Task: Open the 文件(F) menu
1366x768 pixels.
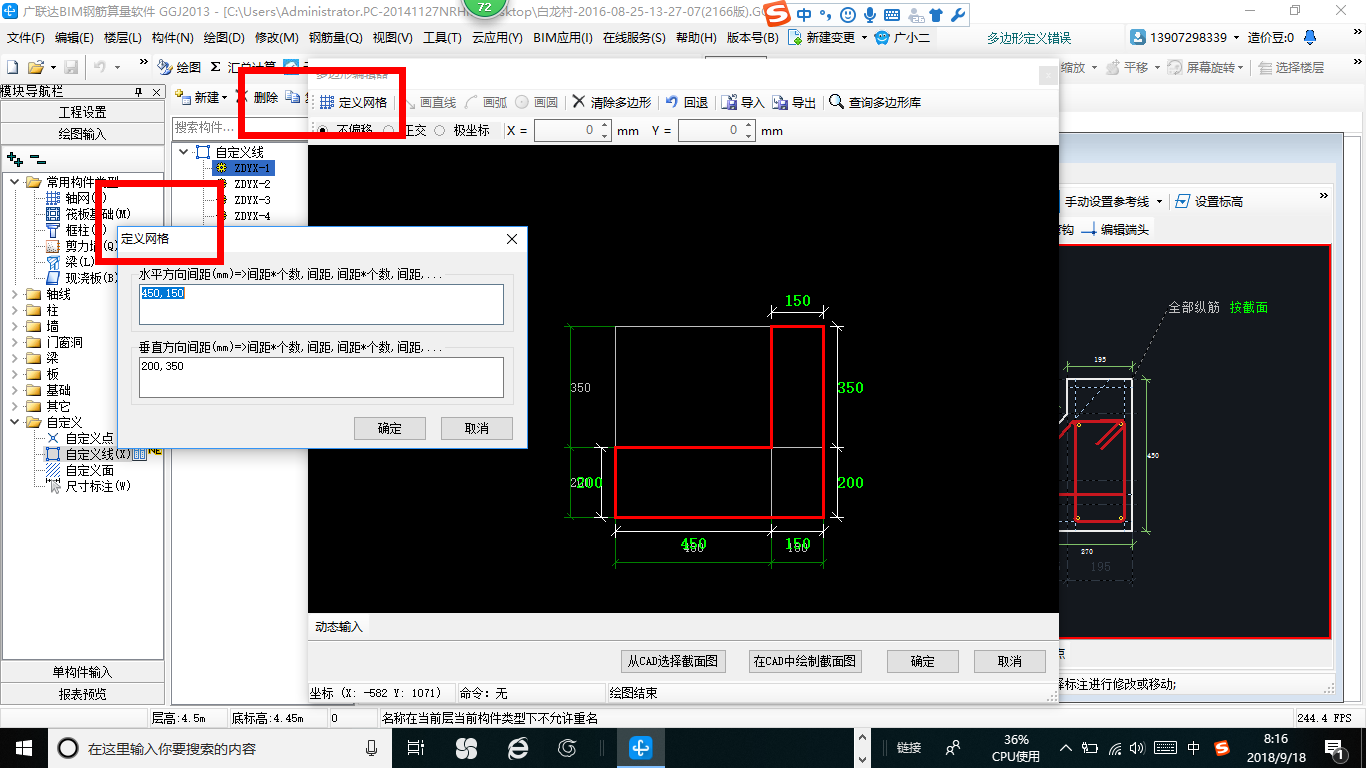Action: (26, 37)
